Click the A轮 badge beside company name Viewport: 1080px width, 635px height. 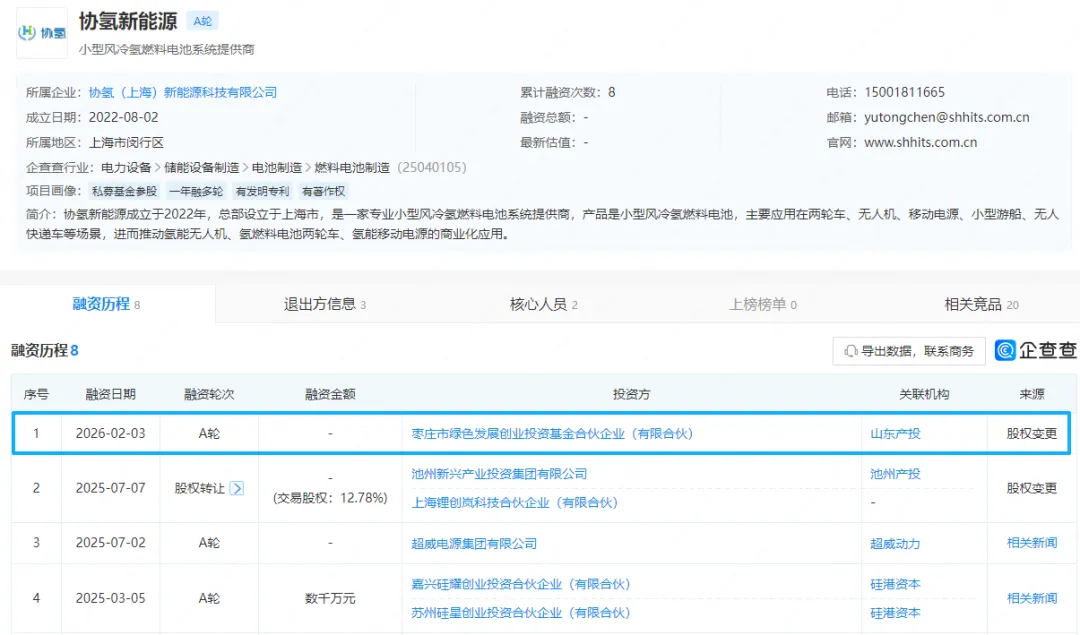pyautogui.click(x=202, y=21)
